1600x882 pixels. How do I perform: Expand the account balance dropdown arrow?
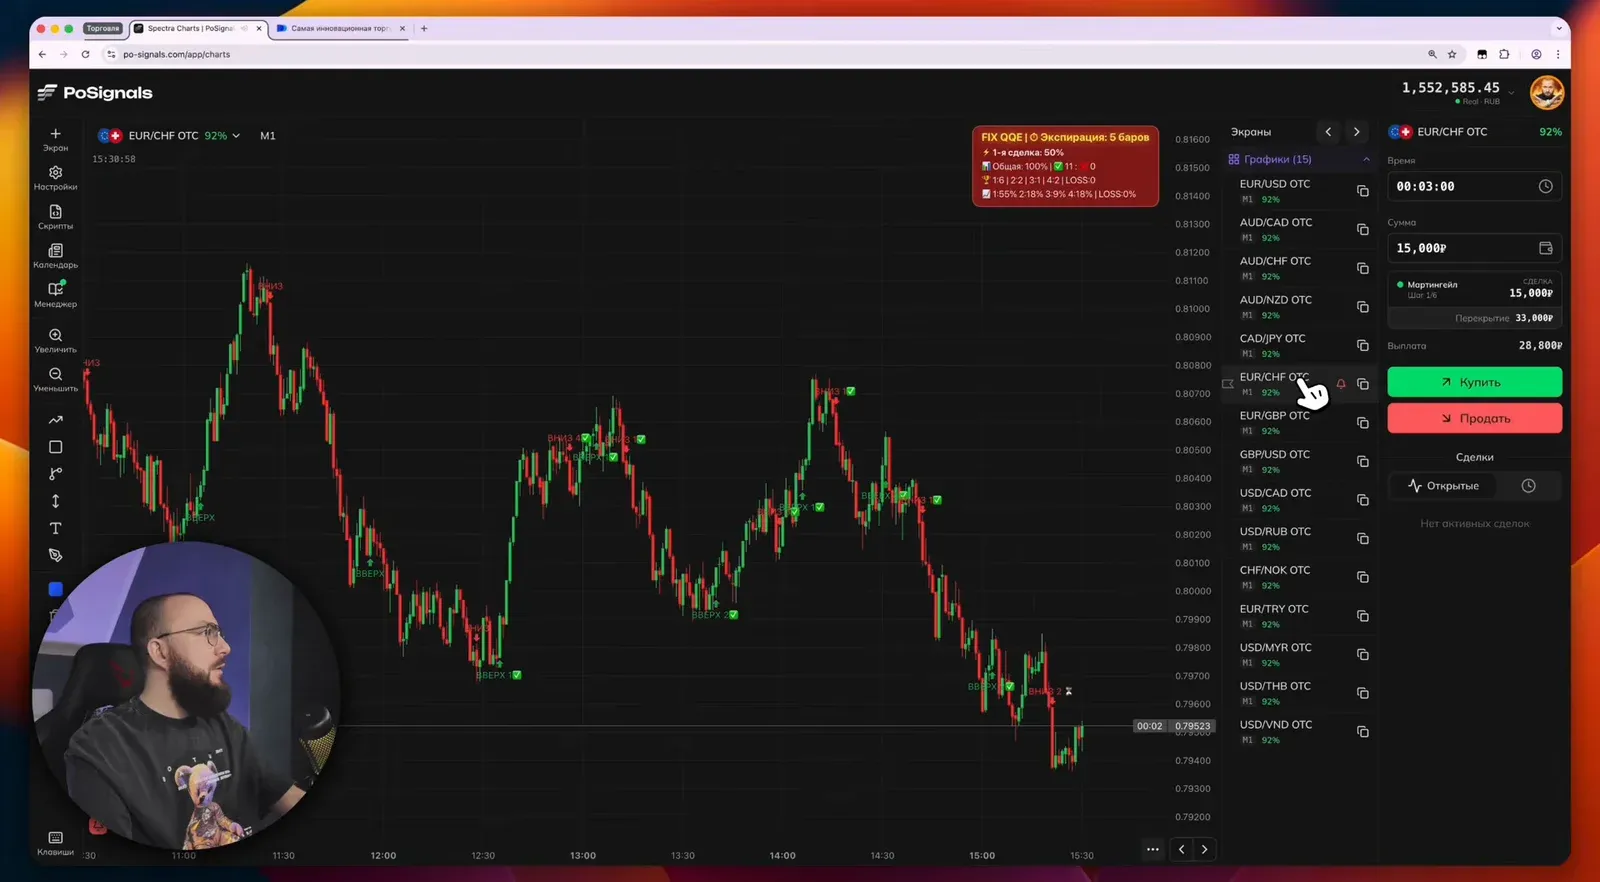click(1511, 93)
